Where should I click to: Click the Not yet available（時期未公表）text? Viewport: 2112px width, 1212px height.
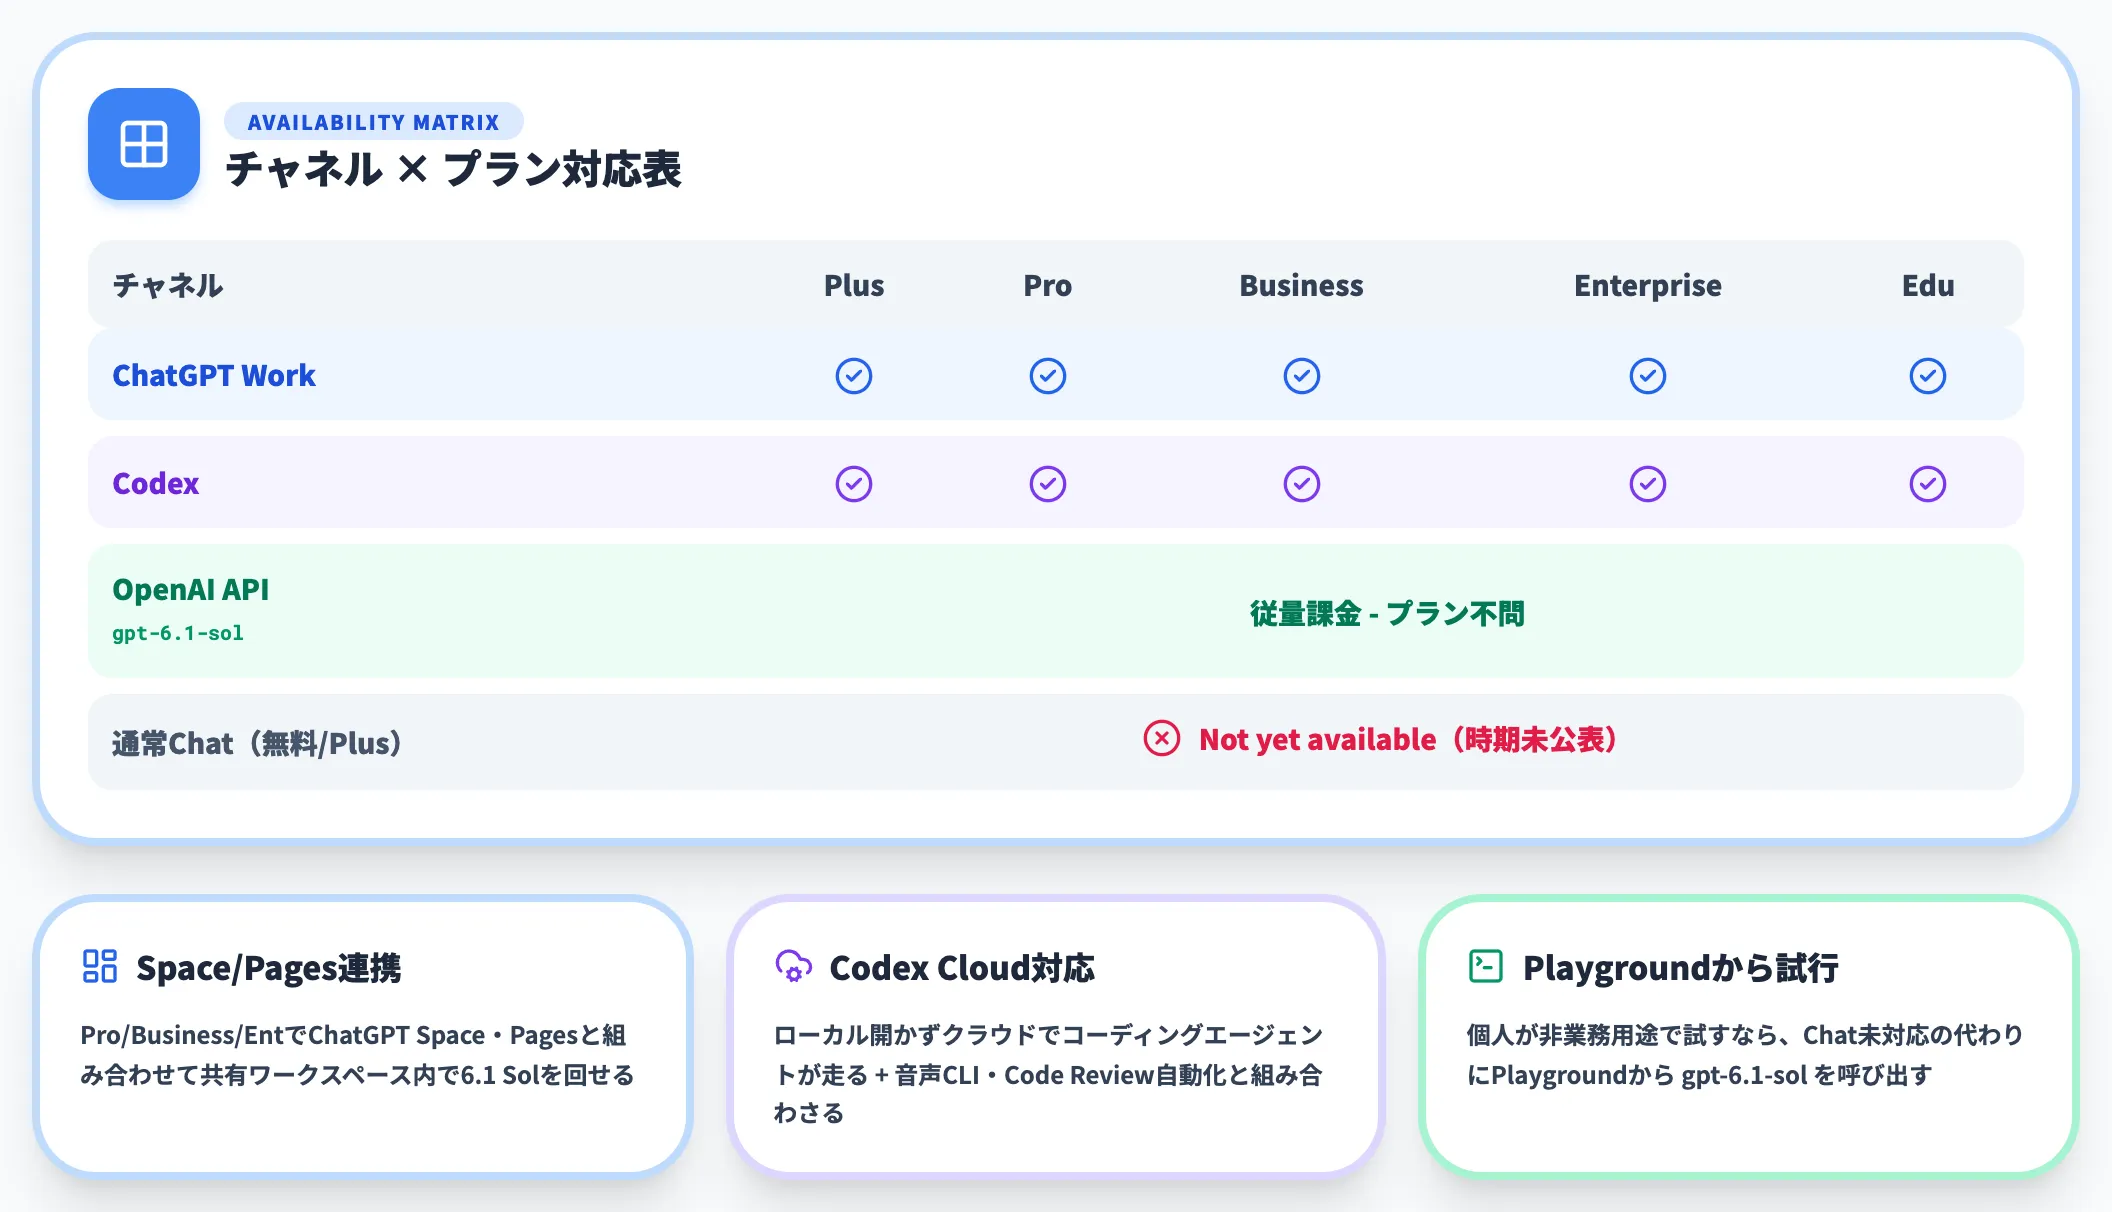coord(1408,739)
